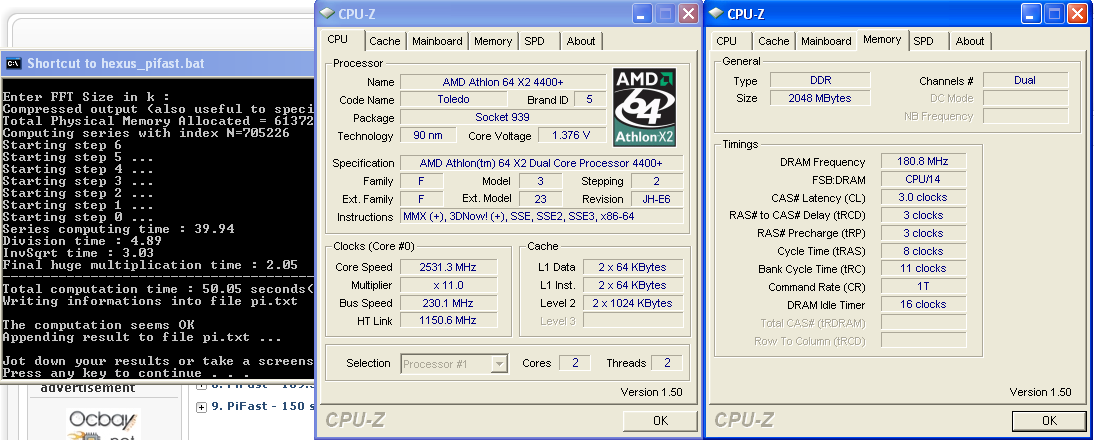This screenshot has width=1094, height=440.
Task: Click the Ocbay advertisement image
Action: click(104, 424)
